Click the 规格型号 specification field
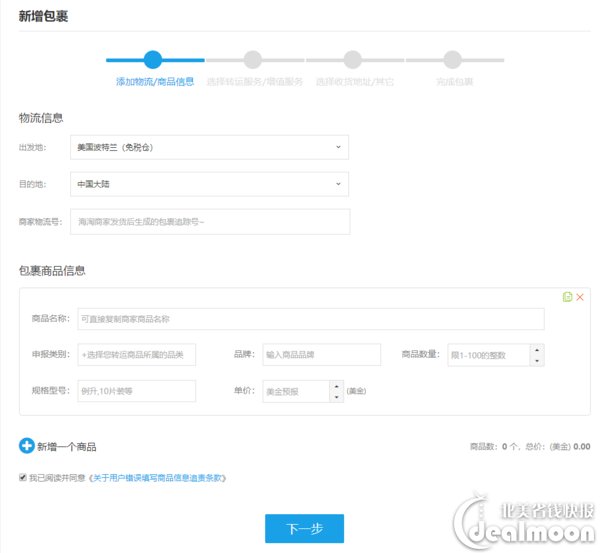The width and height of the screenshot is (600, 553). coord(137,391)
